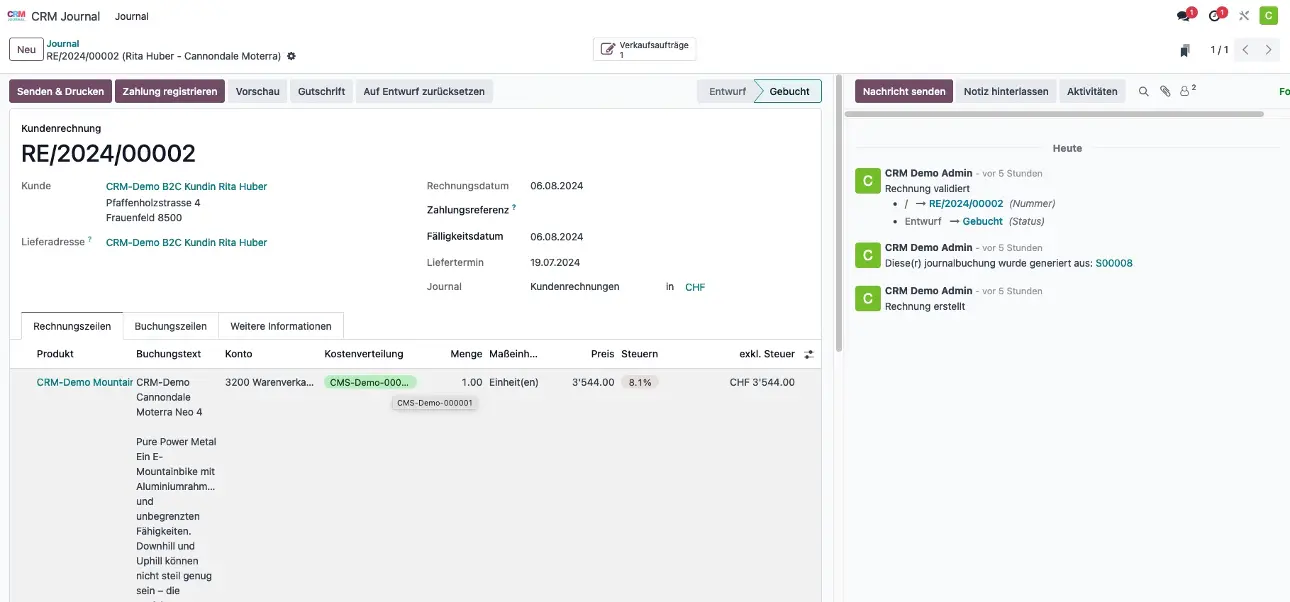The width and height of the screenshot is (1290, 602).
Task: Open the green user avatar menu
Action: (x=1268, y=16)
